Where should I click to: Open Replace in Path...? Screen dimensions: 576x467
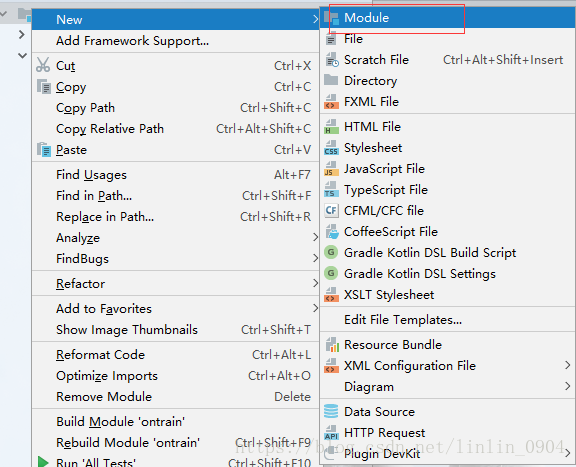(x=175, y=216)
